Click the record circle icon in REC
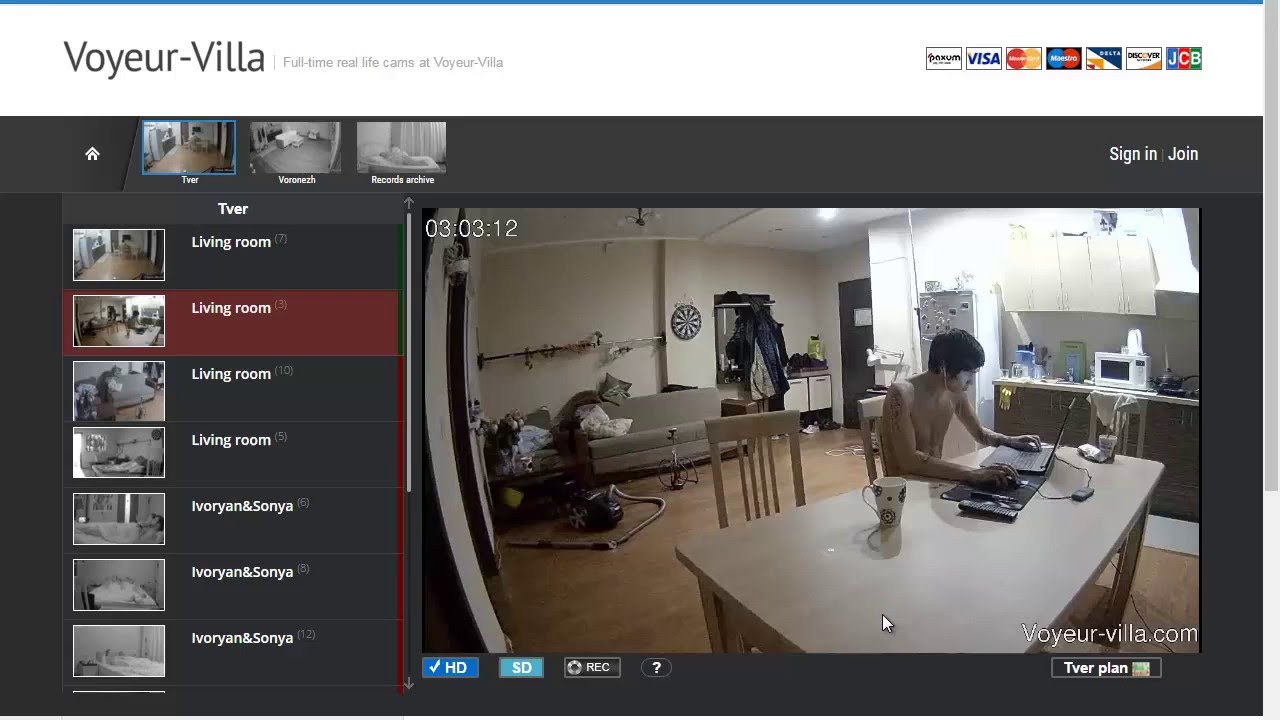 [575, 668]
